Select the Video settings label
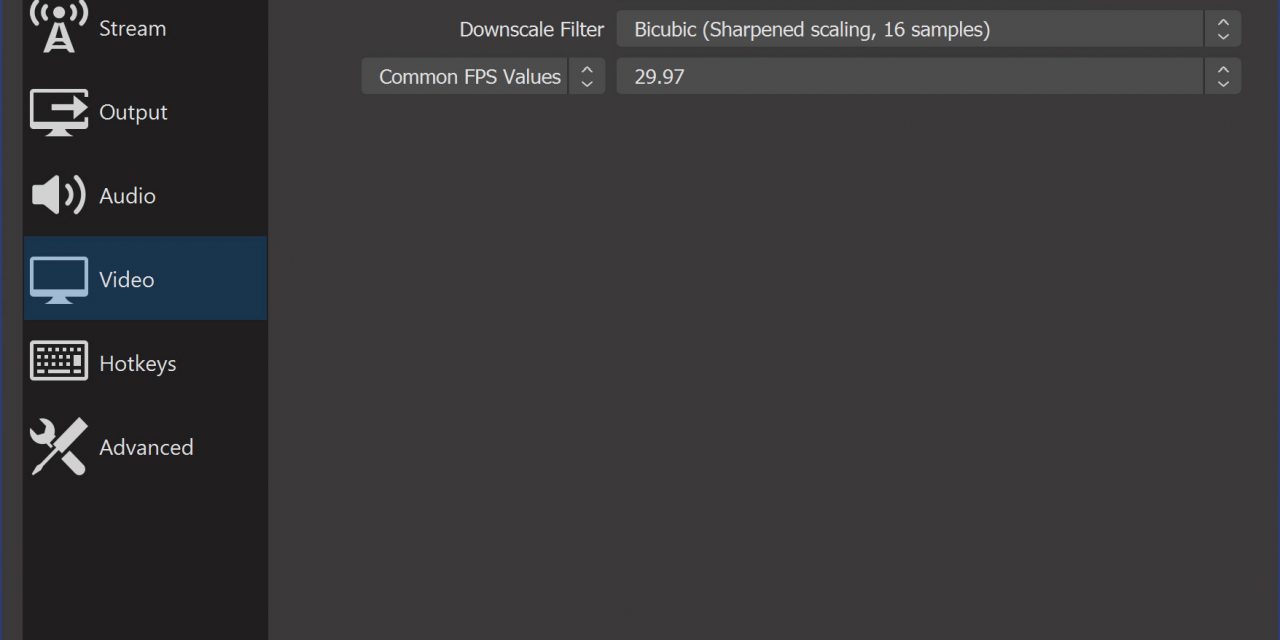The height and width of the screenshot is (640, 1280). click(126, 280)
